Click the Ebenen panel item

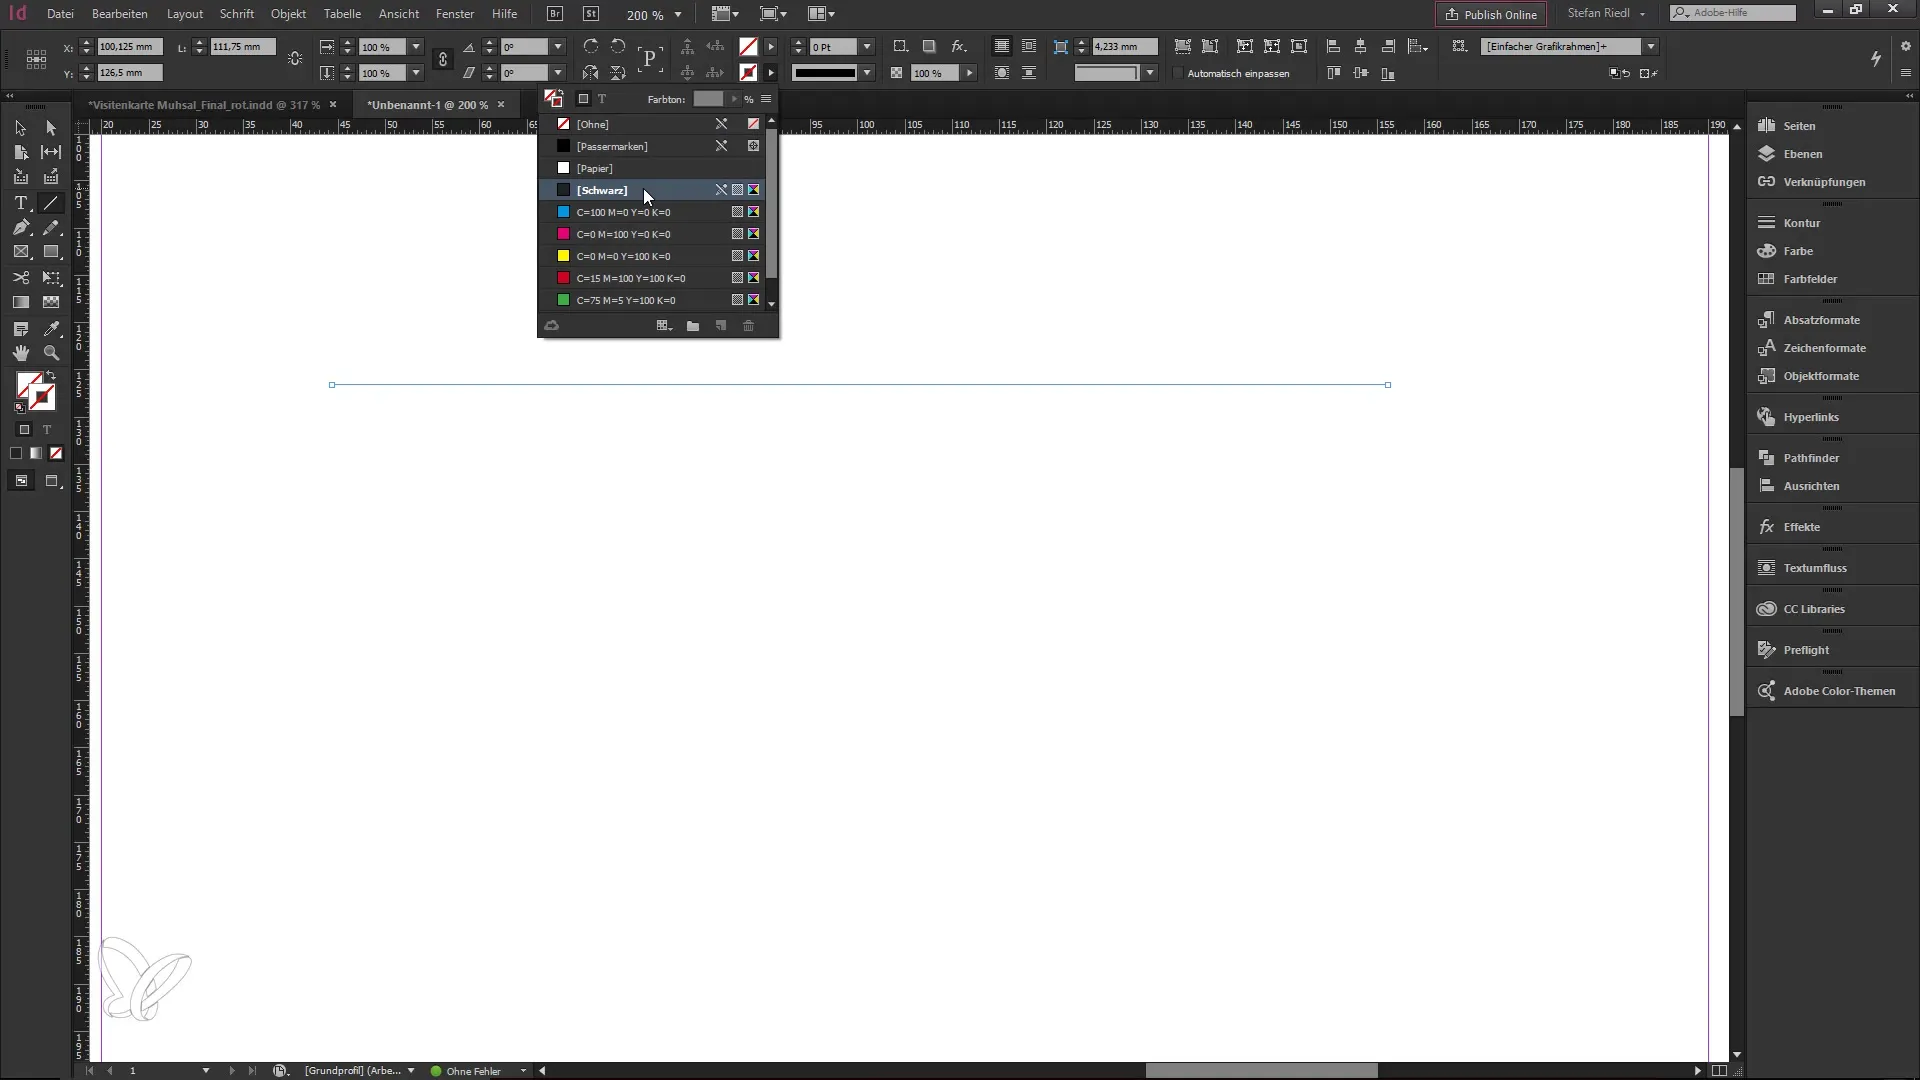point(1803,153)
